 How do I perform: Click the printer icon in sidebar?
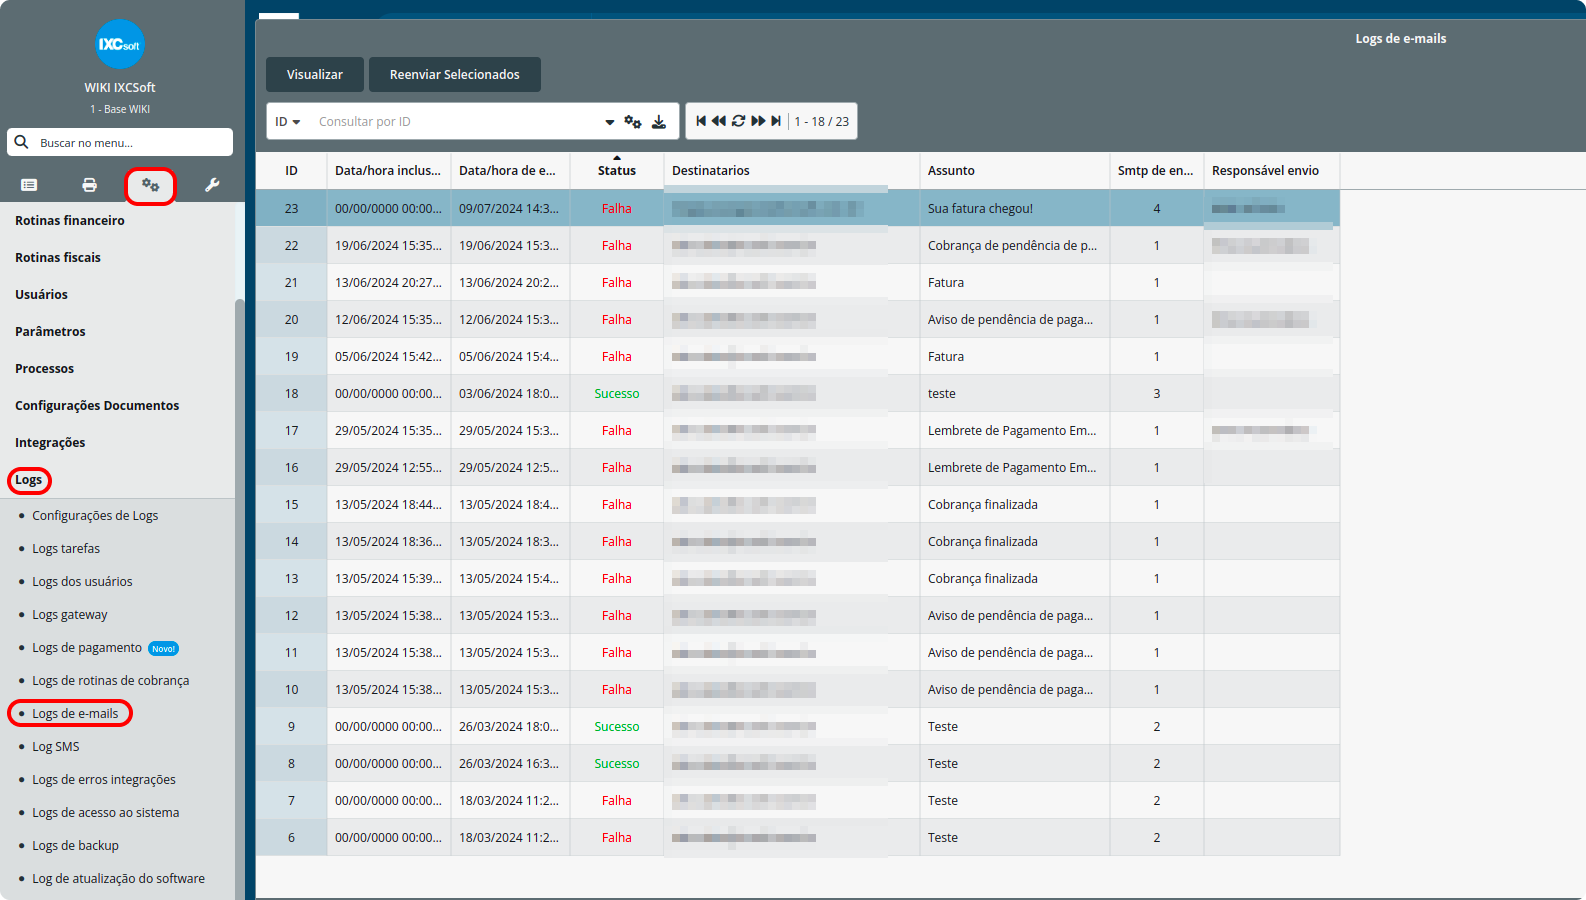(x=90, y=185)
